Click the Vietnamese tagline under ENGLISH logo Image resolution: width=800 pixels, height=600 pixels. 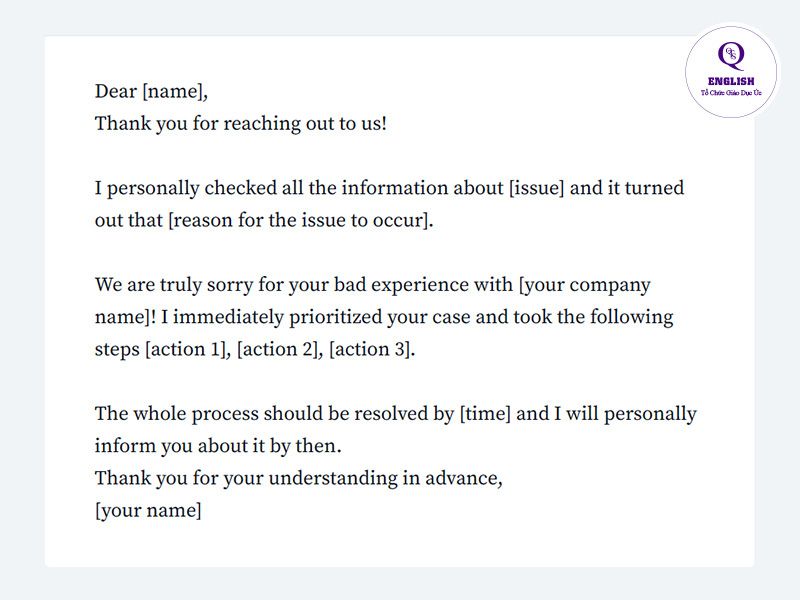pos(731,93)
